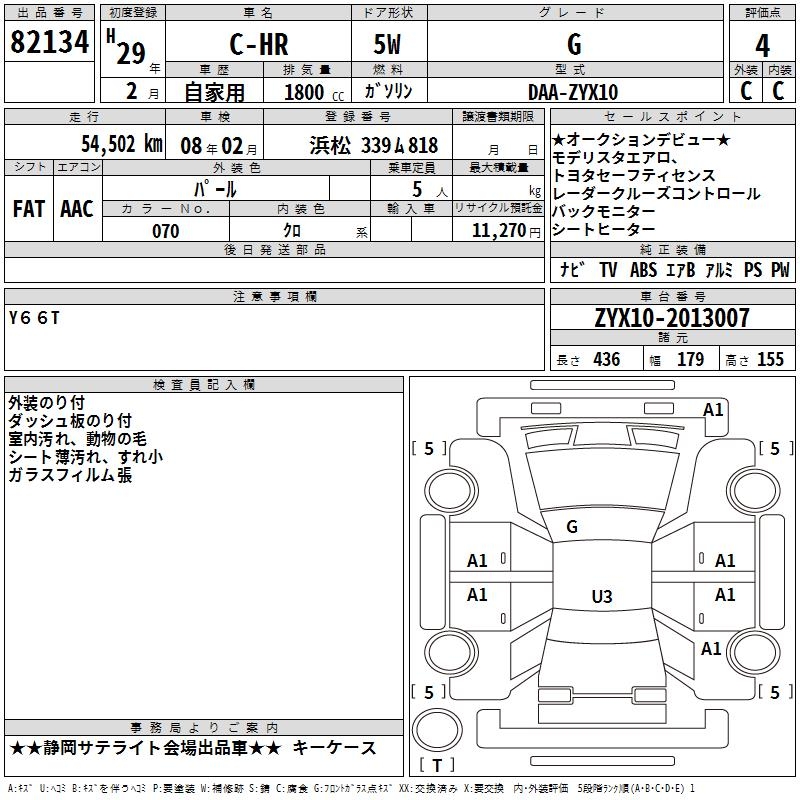Click the TV equipment label
The height and width of the screenshot is (800, 800).
[608, 269]
